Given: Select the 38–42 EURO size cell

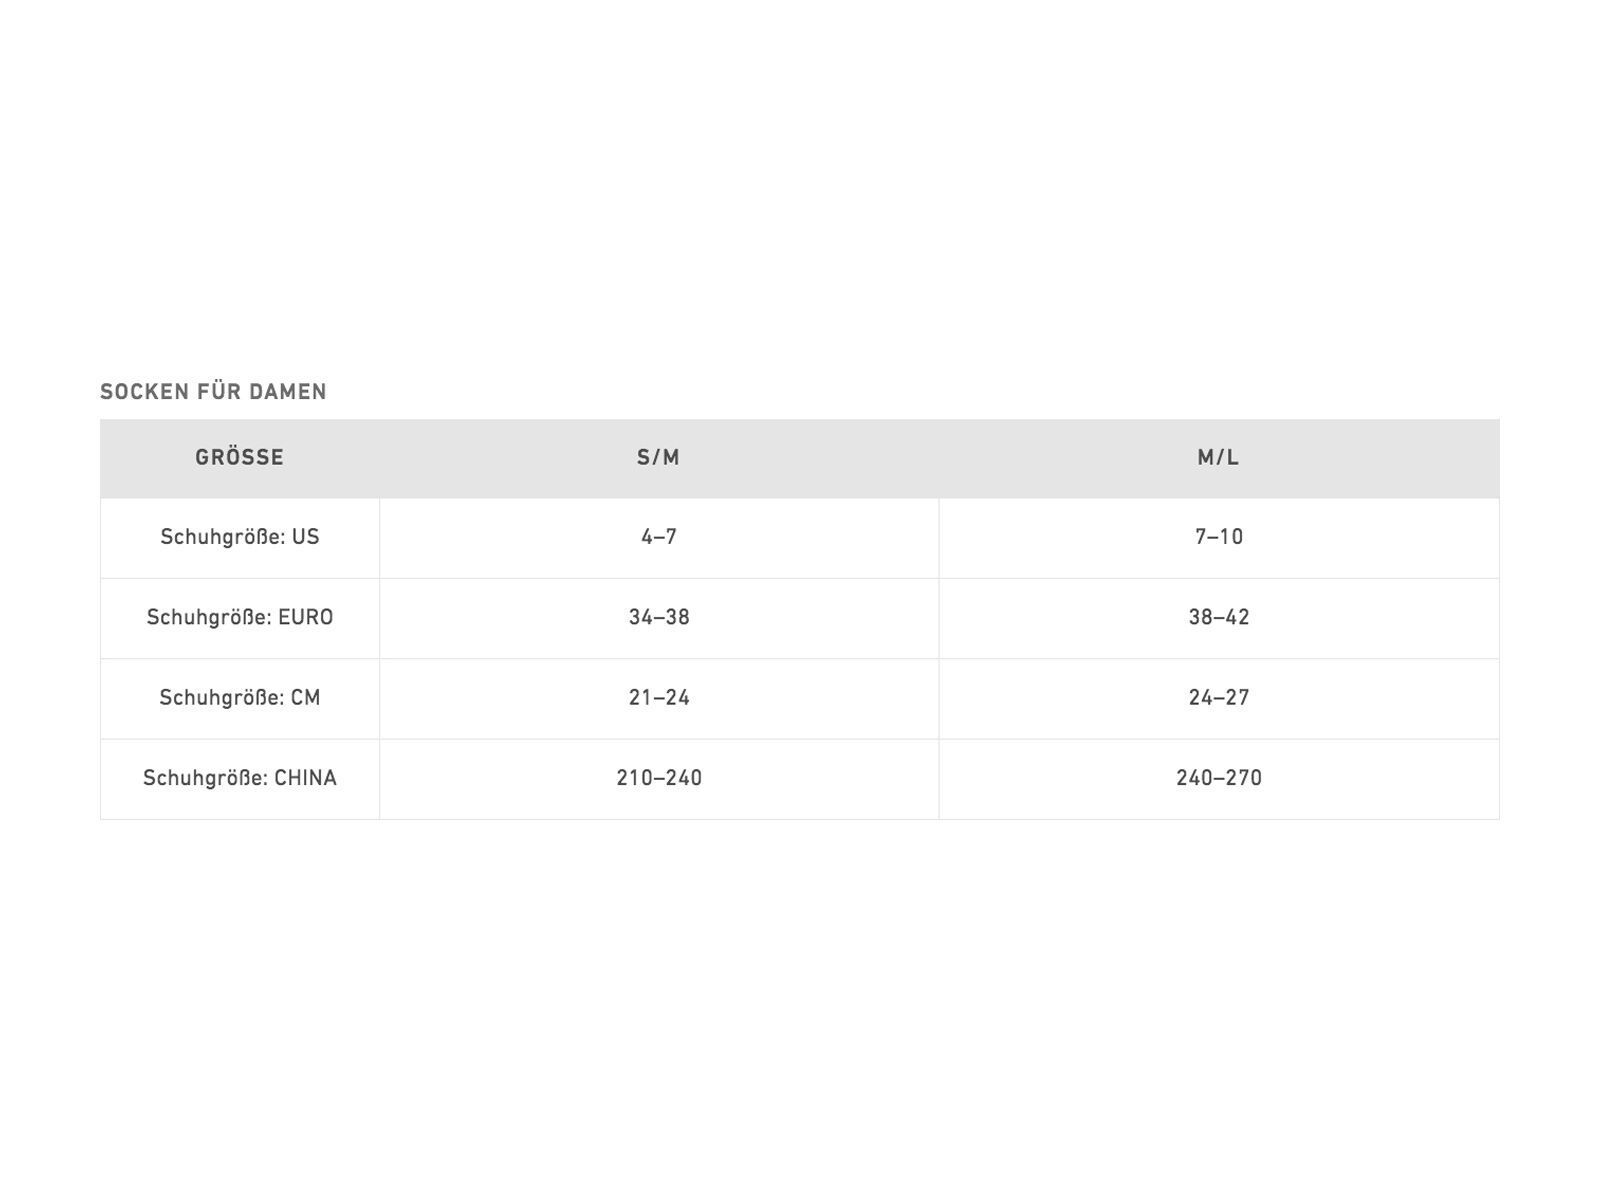Looking at the screenshot, I should click(x=1219, y=618).
